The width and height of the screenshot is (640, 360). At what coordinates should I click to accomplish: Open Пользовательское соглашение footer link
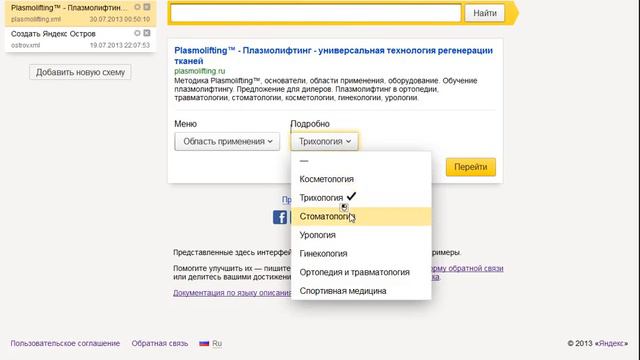[65, 343]
